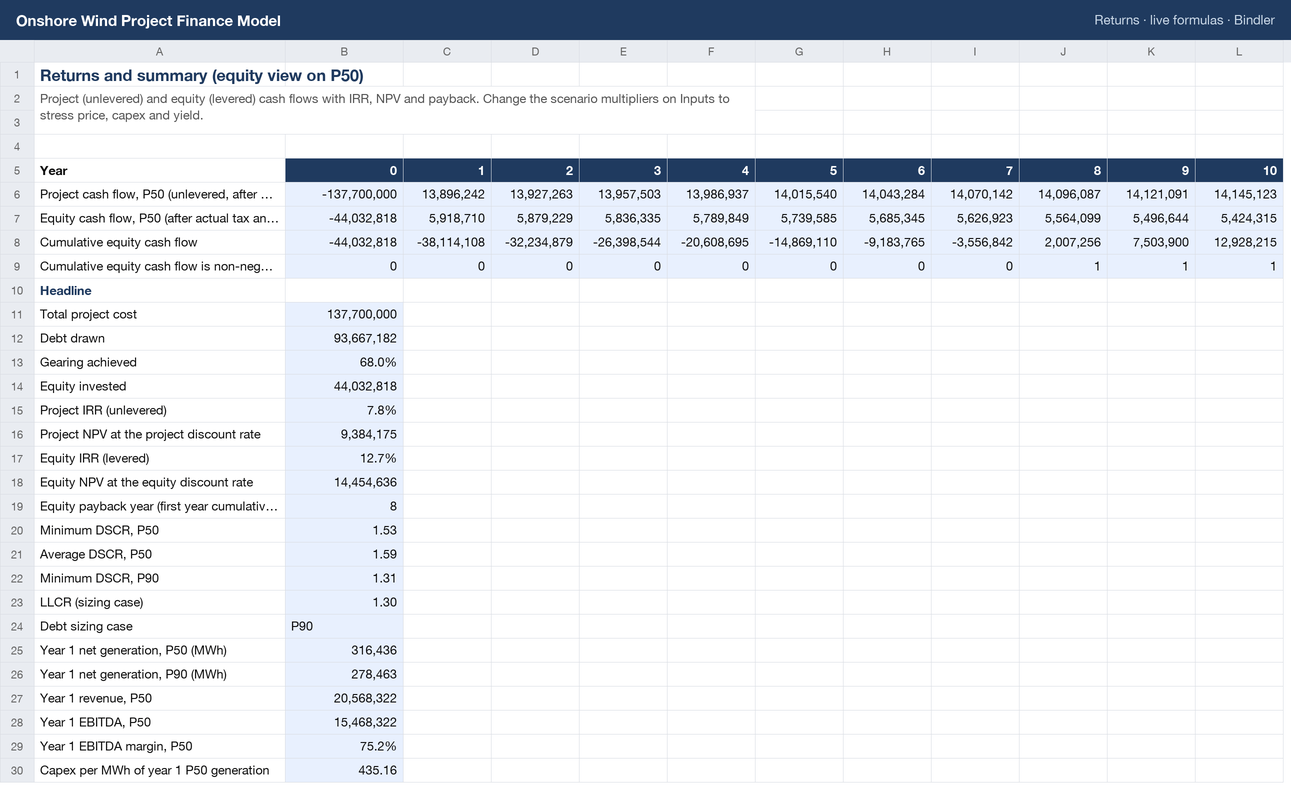Select project cash flow cell 13,896,242

click(447, 194)
